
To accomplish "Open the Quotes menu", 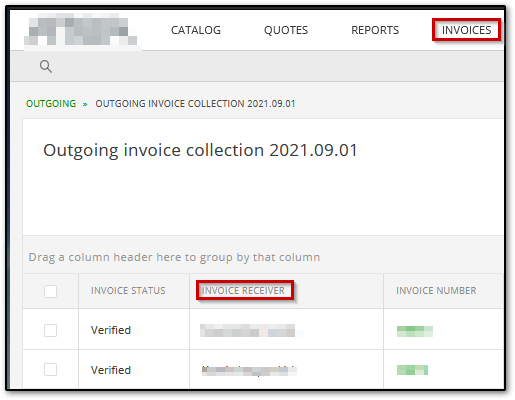I will pyautogui.click(x=286, y=30).
